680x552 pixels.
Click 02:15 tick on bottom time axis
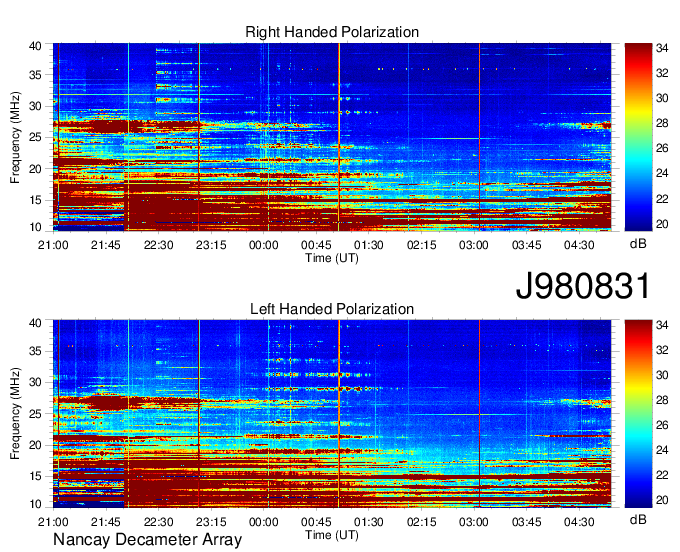421,522
